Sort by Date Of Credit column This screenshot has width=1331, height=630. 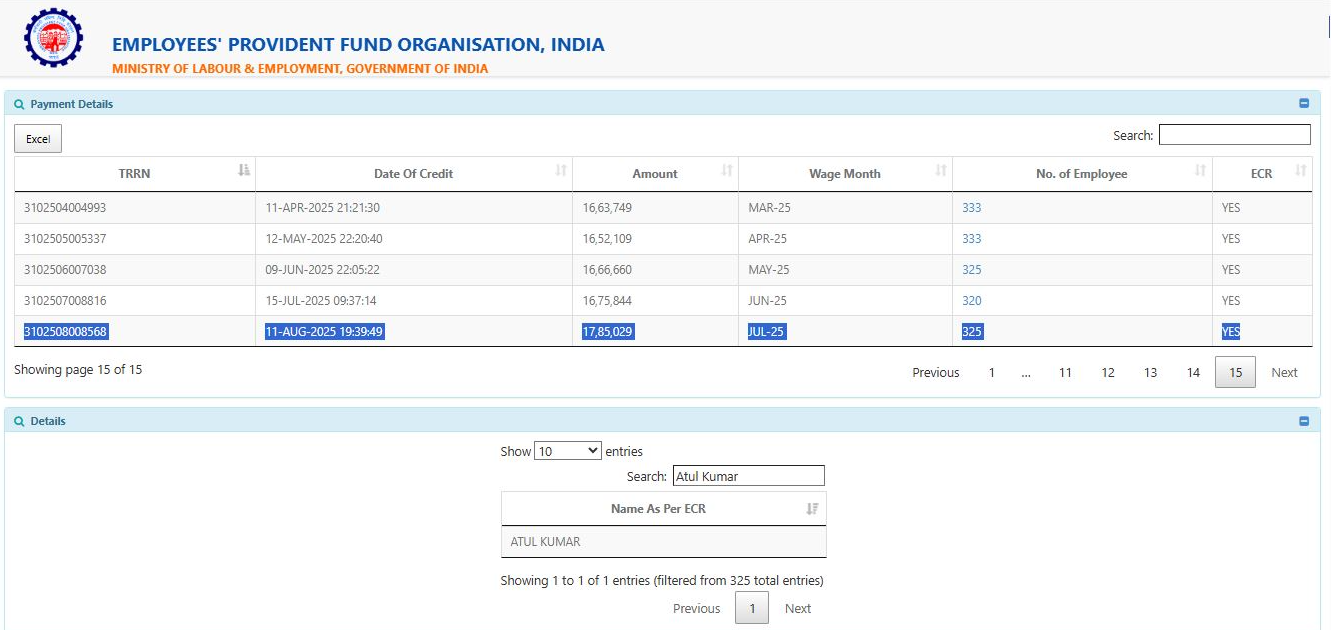[413, 173]
